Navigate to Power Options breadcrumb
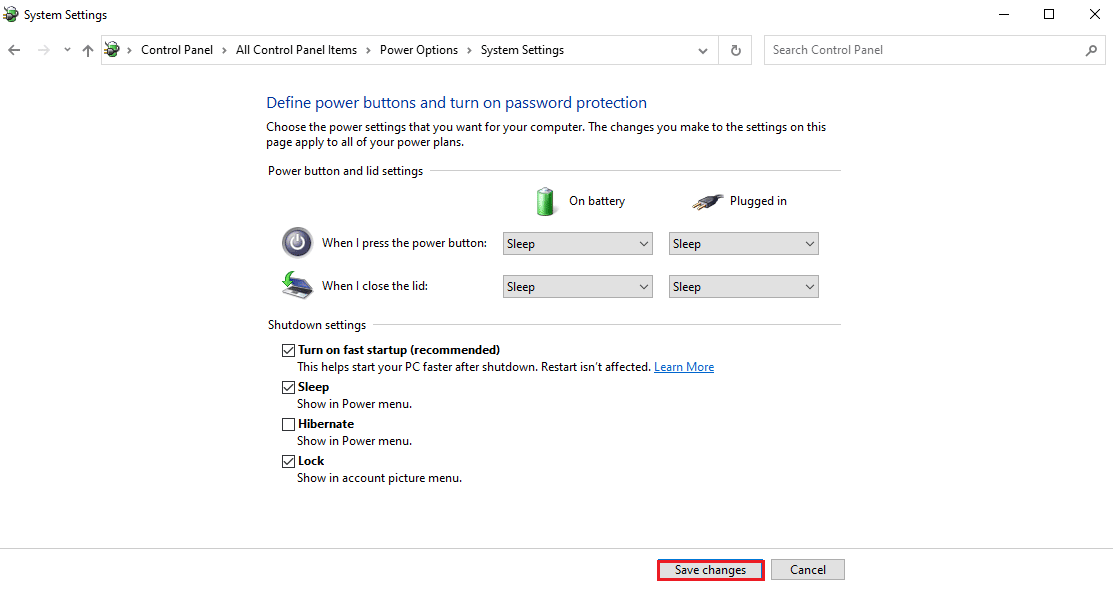This screenshot has height=589, width=1113. 419,50
